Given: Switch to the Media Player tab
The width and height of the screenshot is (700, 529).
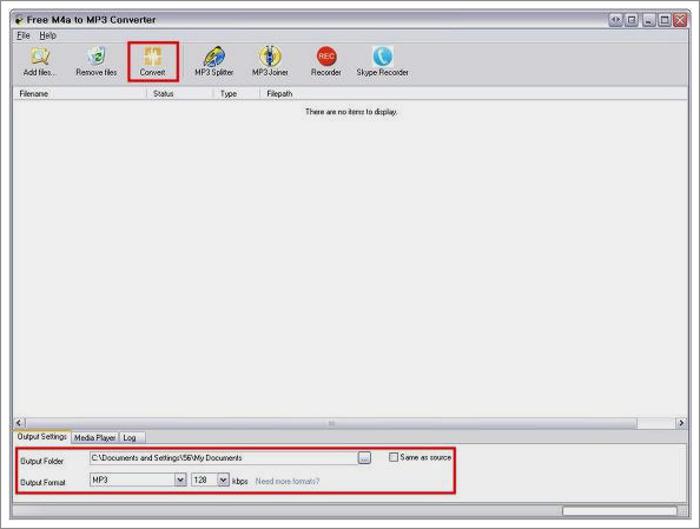Looking at the screenshot, I should pyautogui.click(x=95, y=438).
